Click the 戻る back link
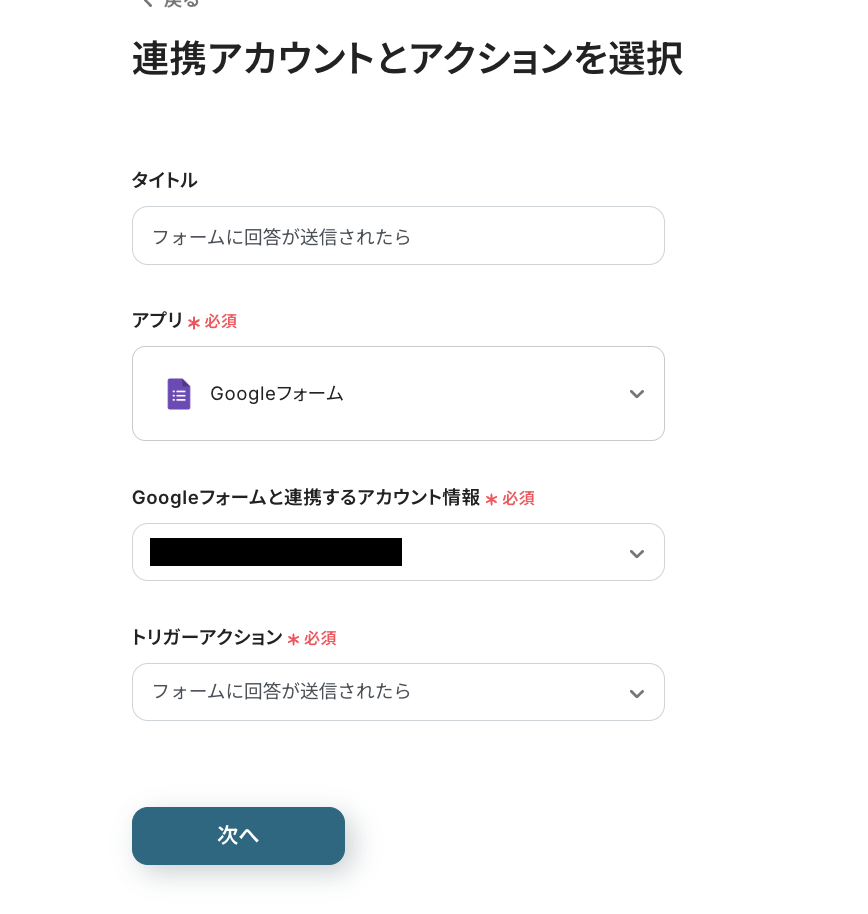Viewport: 868px width, 914px height. tap(181, 3)
